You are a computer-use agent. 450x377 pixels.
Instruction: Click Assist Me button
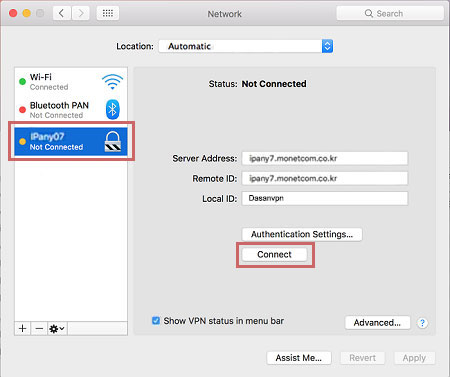pyautogui.click(x=299, y=358)
